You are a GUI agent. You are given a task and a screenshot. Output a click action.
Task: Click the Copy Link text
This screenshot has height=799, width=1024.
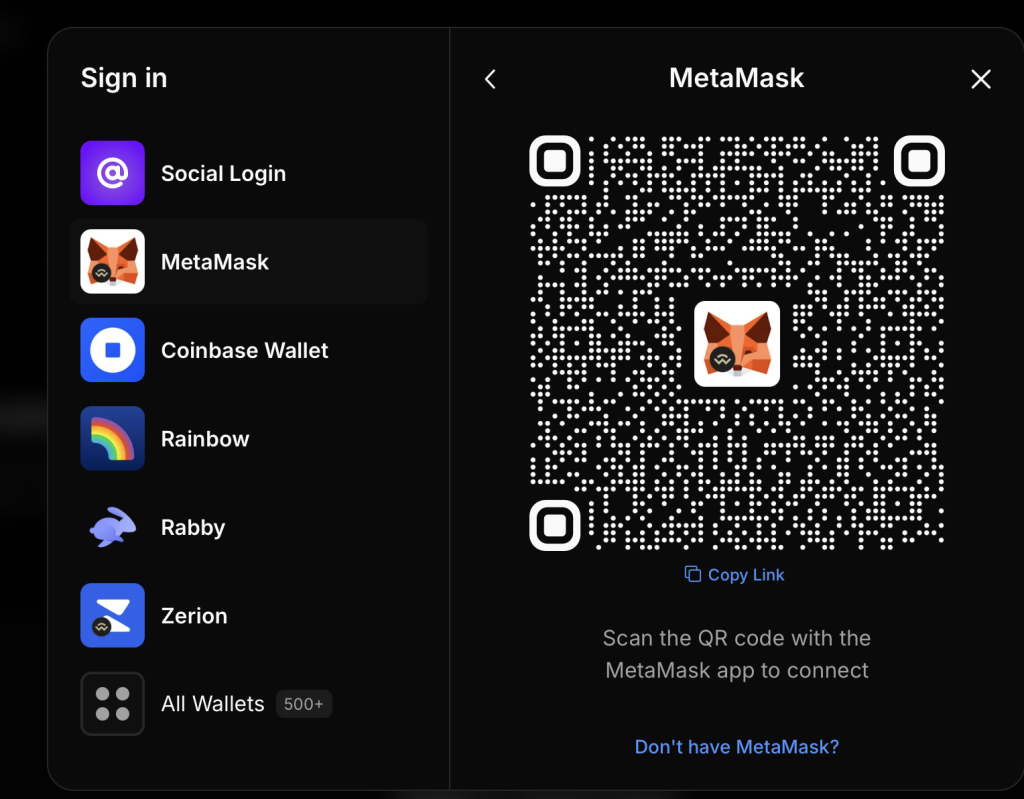[x=746, y=575]
